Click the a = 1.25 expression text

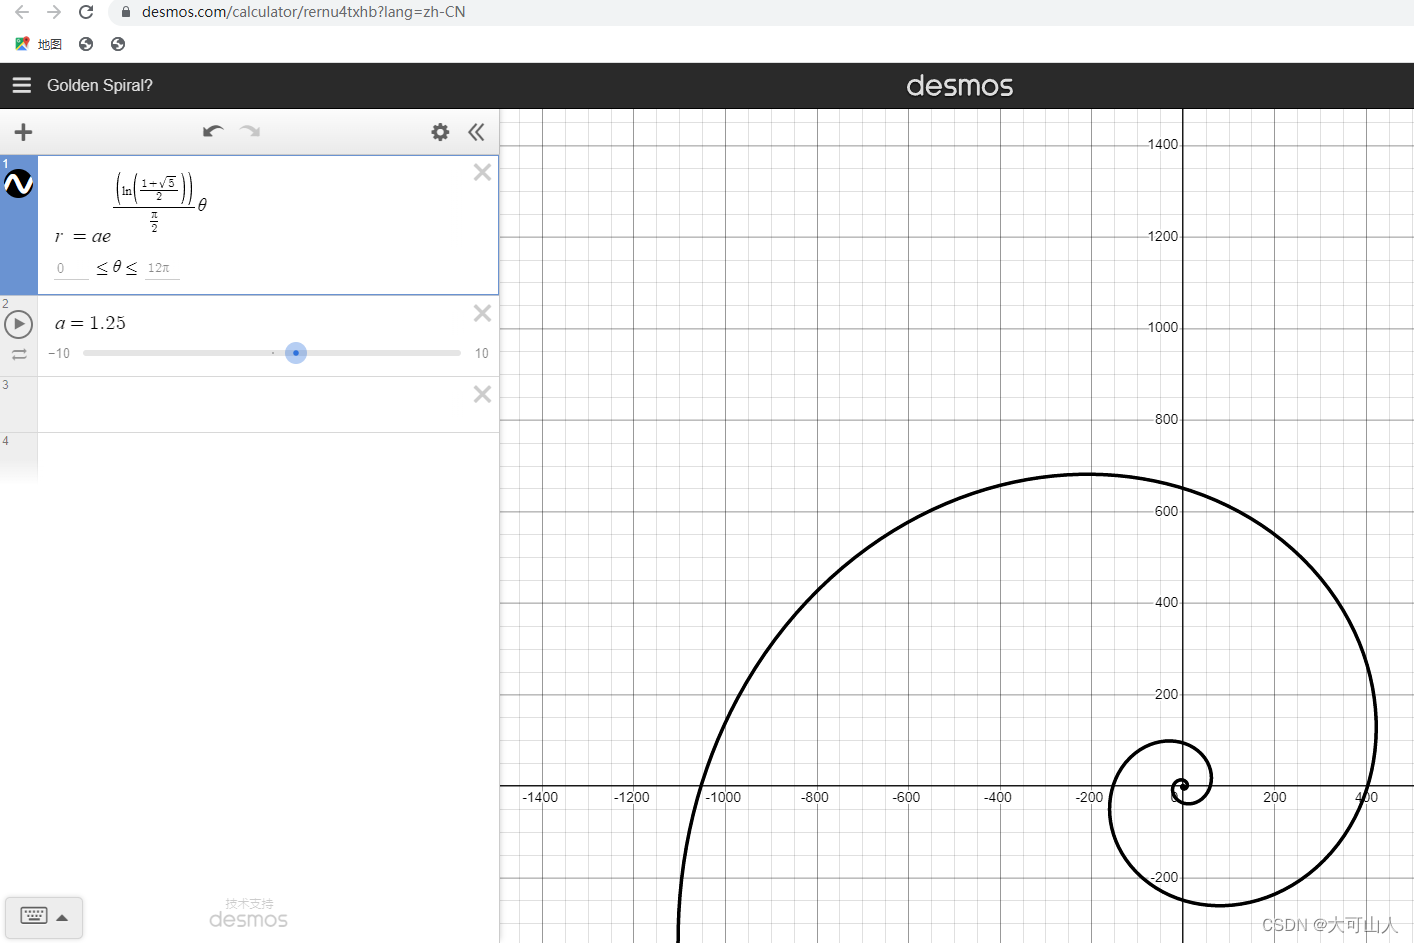coord(90,323)
